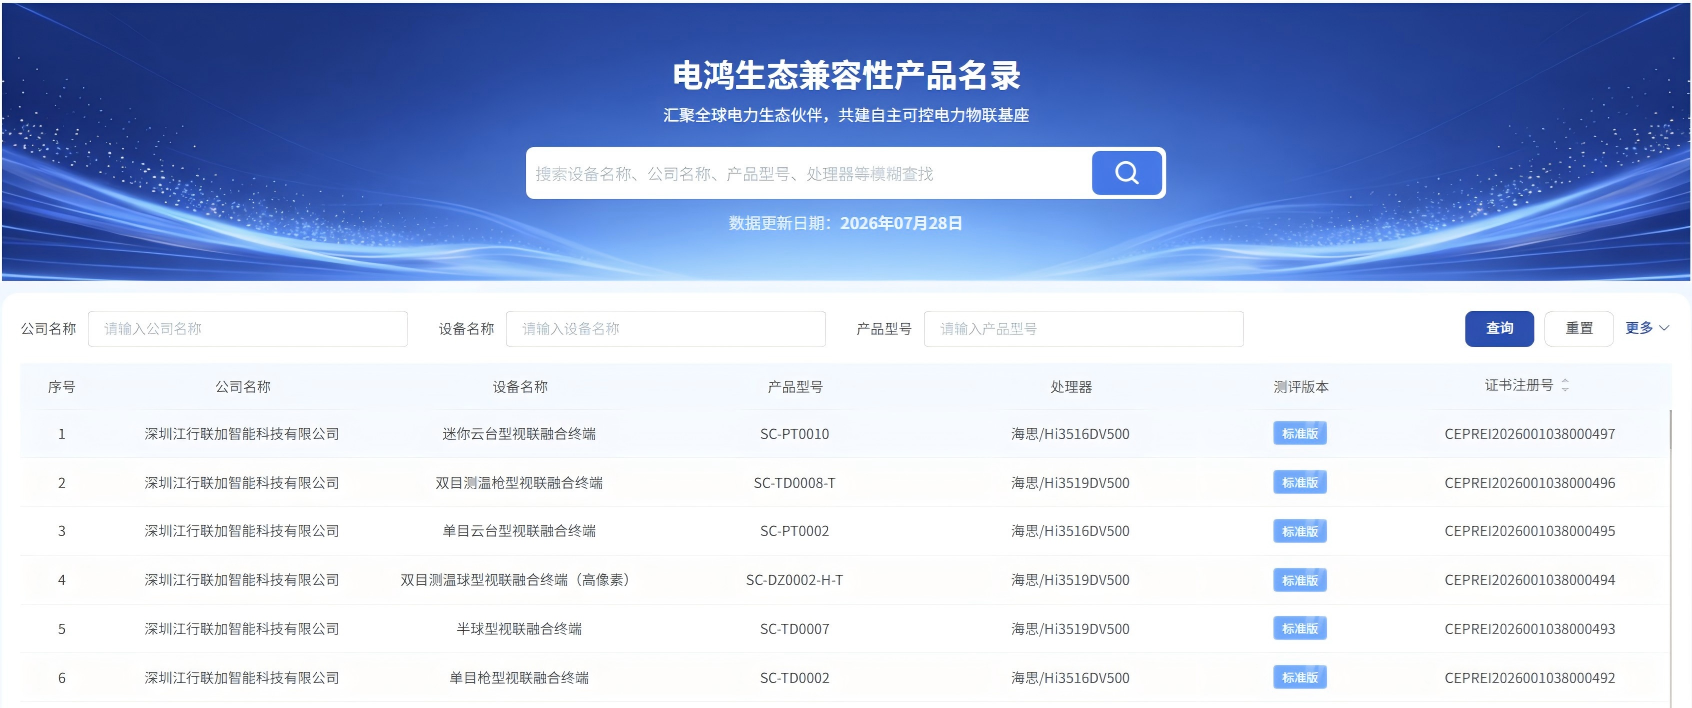Select device 半球型视联融合终端
The image size is (1692, 708).
pyautogui.click(x=519, y=629)
